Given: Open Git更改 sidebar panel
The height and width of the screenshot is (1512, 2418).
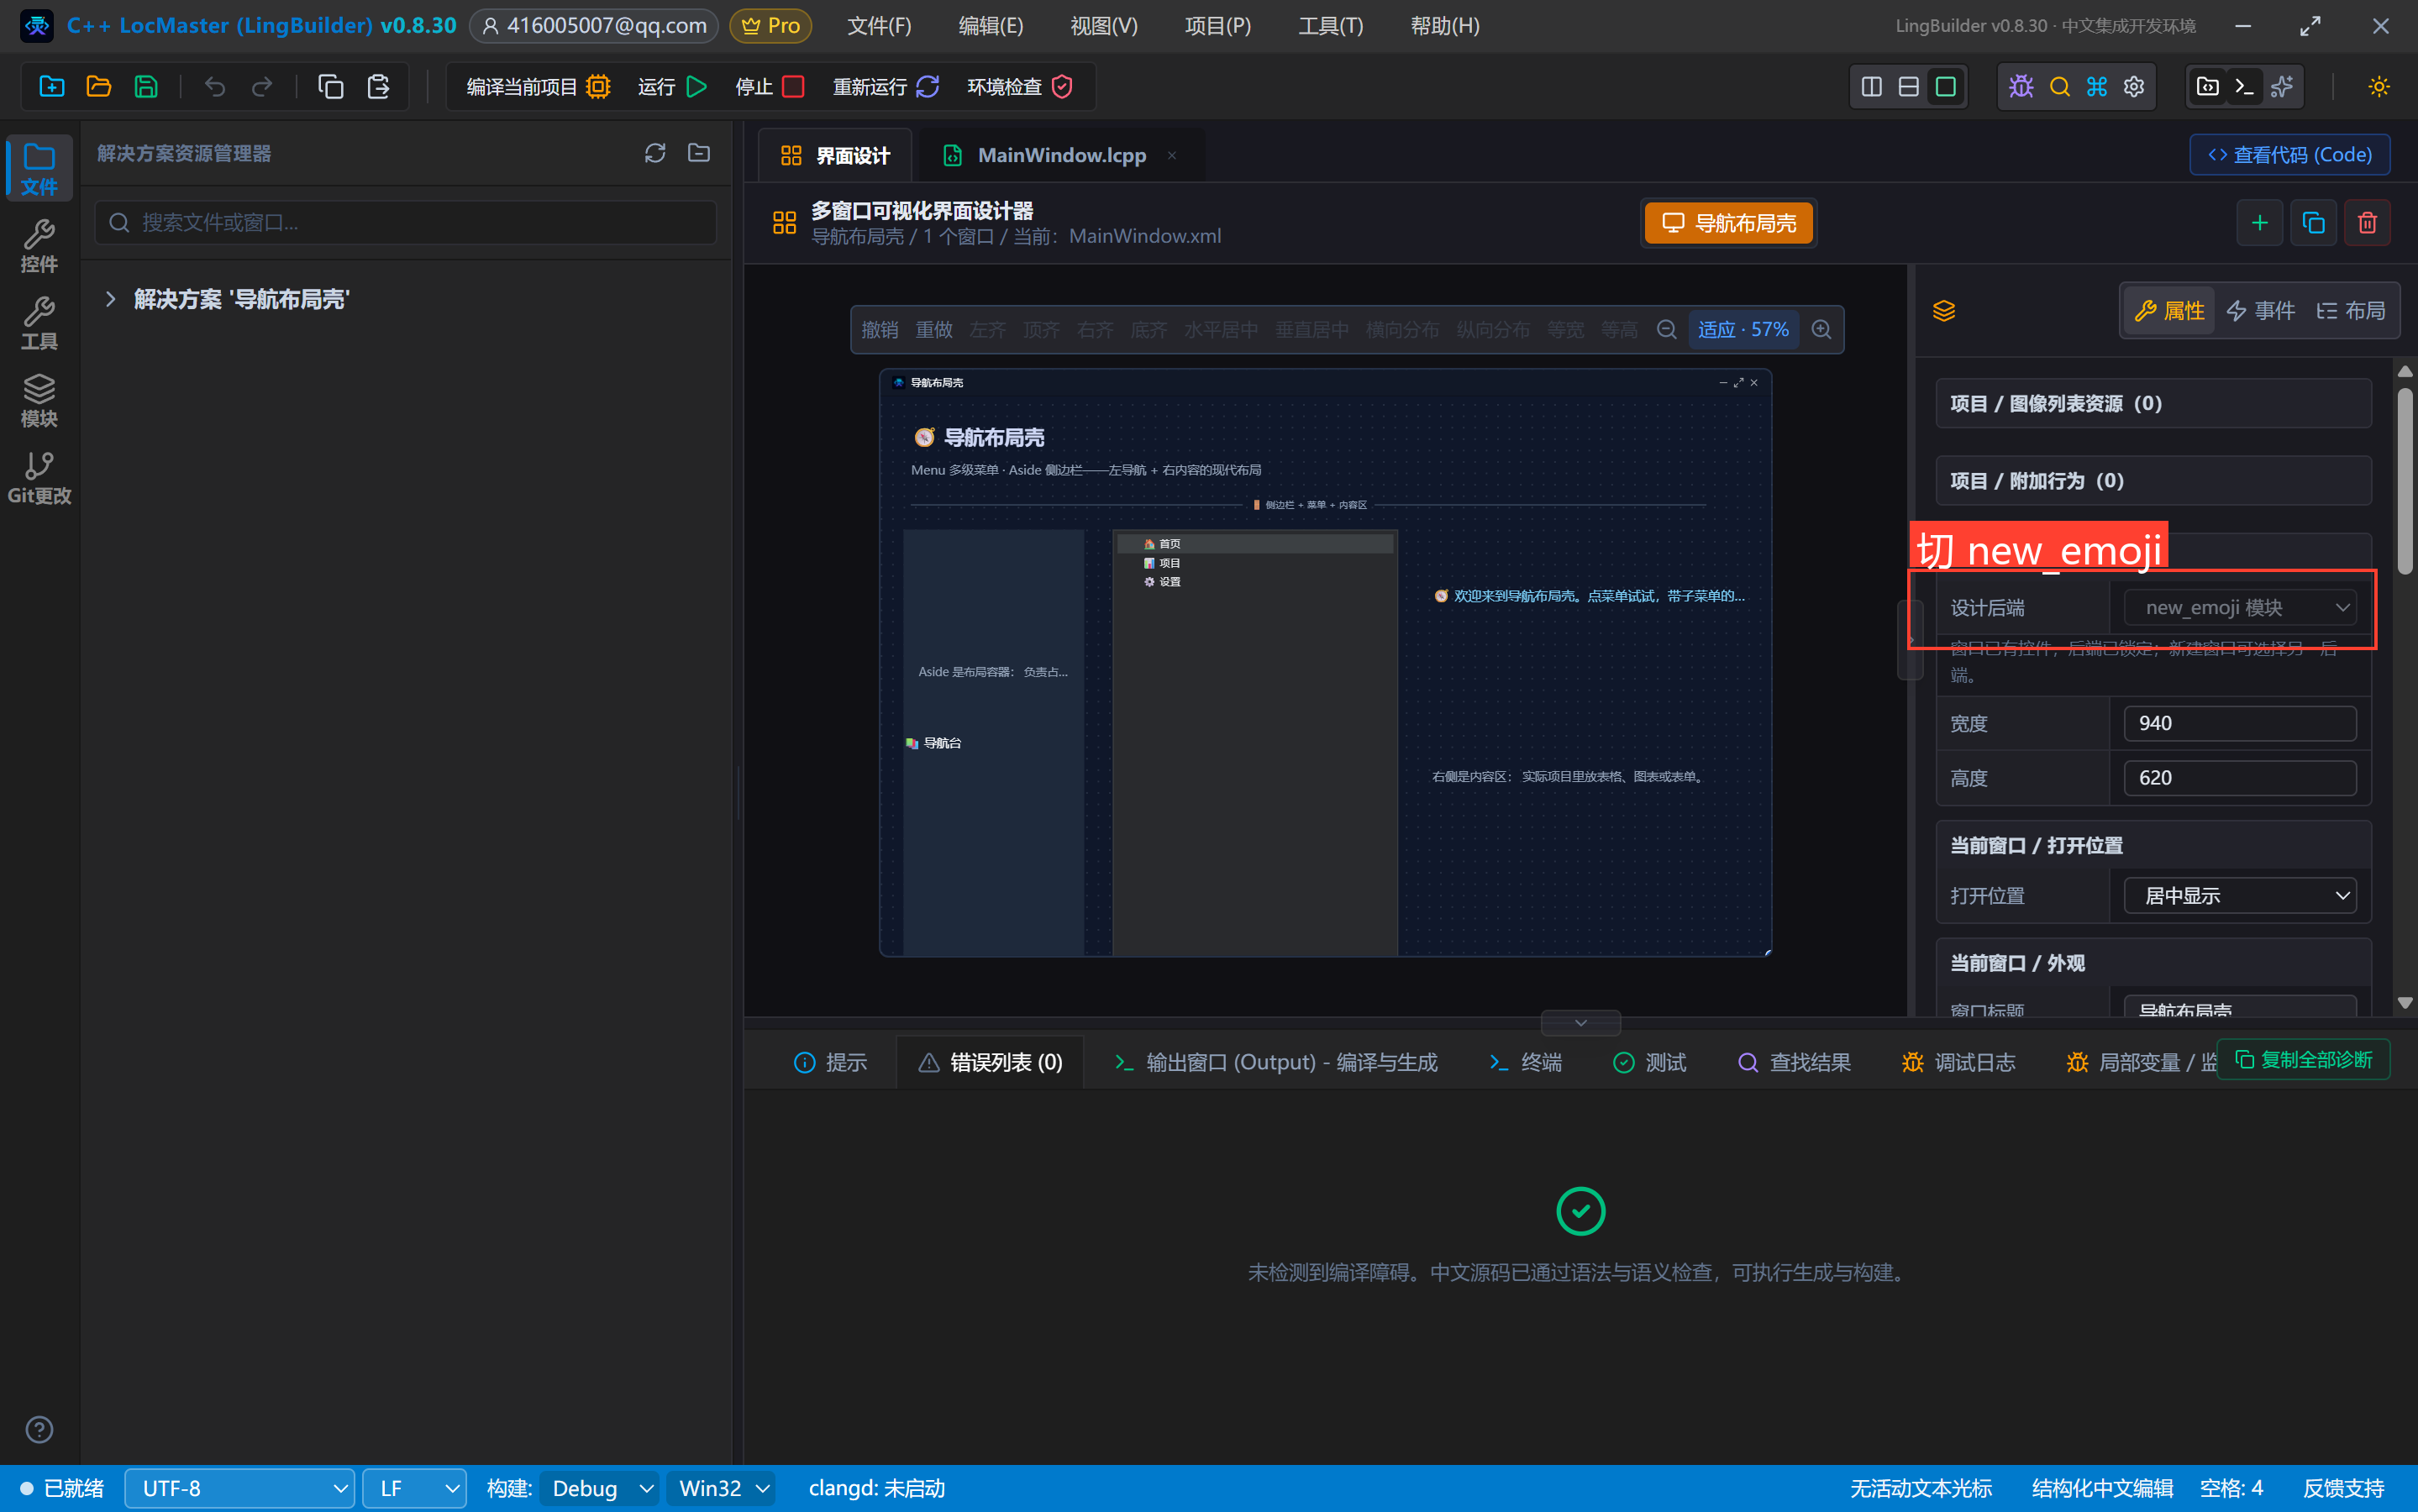Looking at the screenshot, I should (x=39, y=478).
